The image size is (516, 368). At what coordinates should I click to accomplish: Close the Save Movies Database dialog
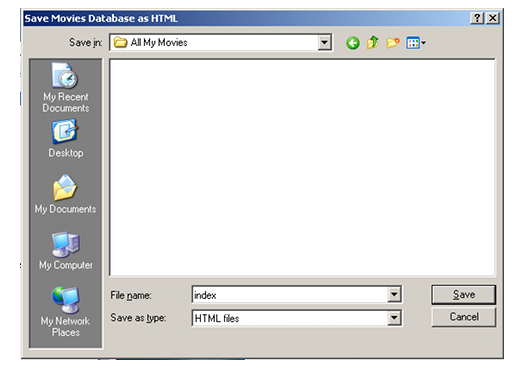tap(493, 18)
